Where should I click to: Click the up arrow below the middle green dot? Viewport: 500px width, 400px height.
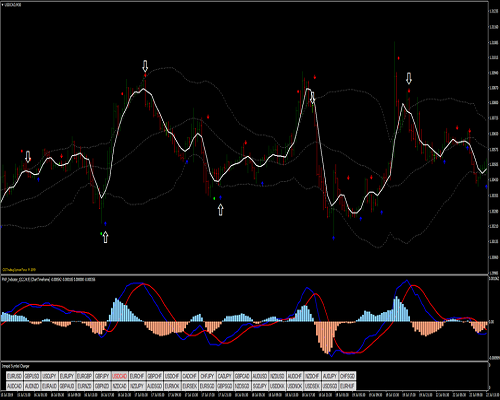[220, 210]
